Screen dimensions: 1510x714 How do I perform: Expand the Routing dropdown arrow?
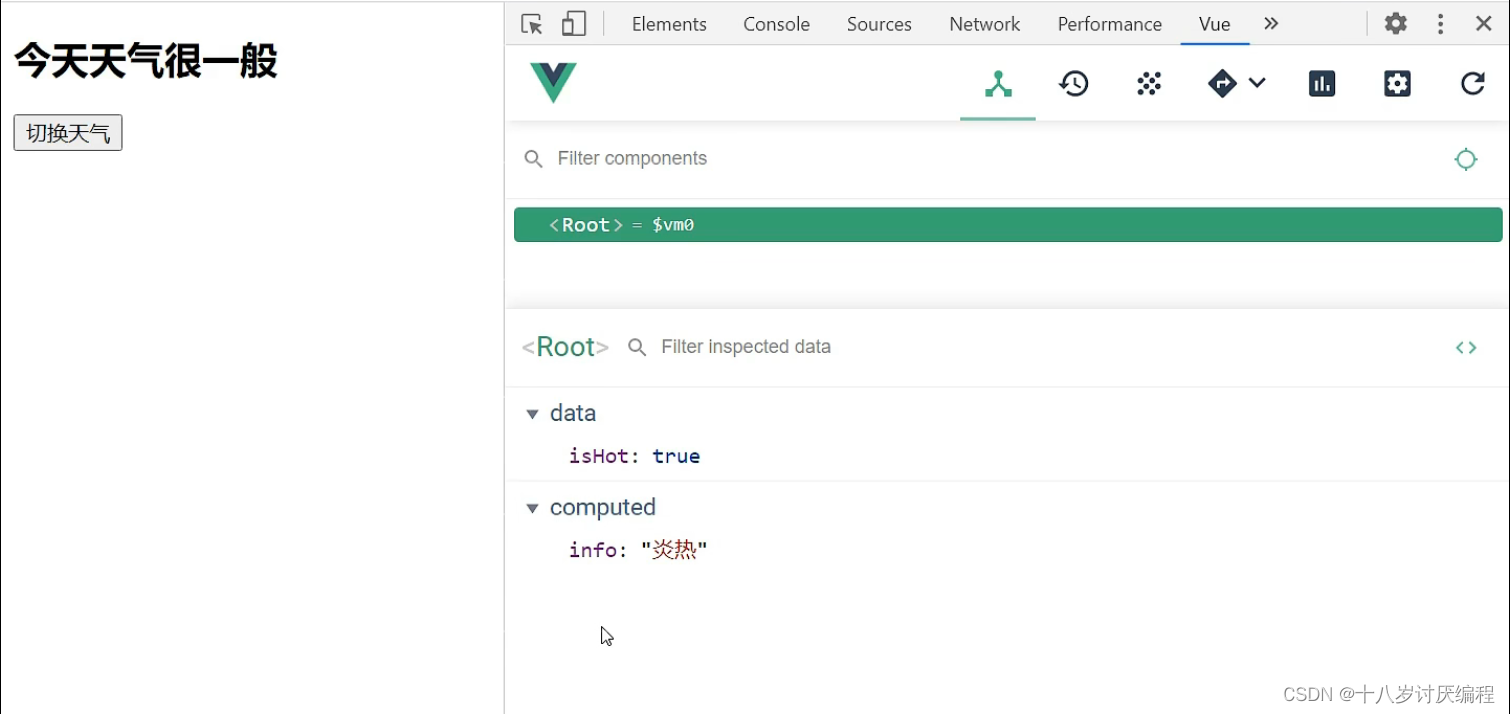pos(1257,83)
